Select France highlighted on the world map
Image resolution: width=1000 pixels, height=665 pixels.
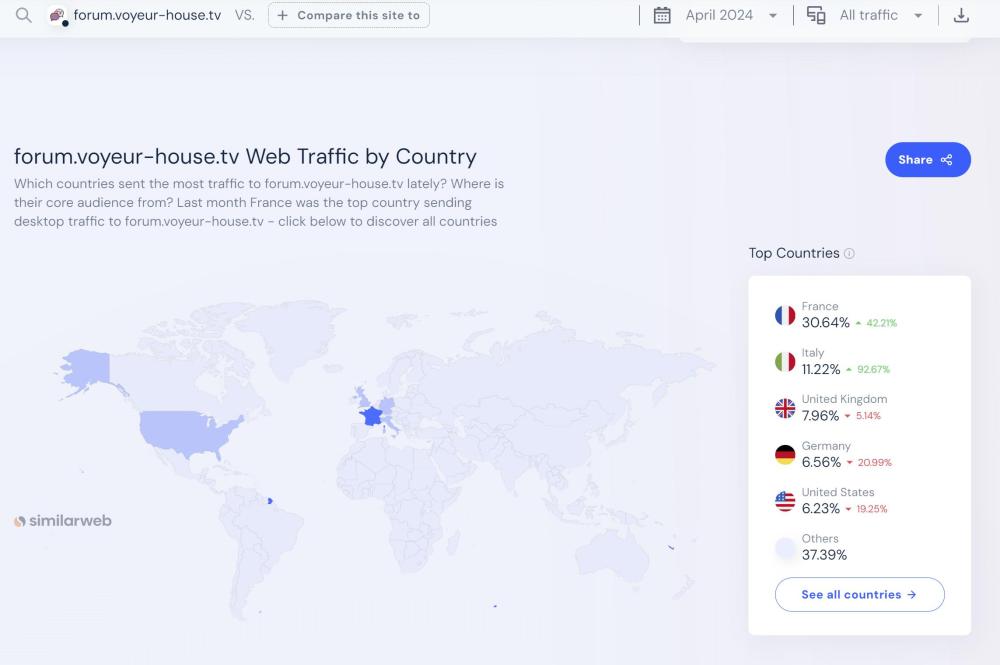point(372,414)
